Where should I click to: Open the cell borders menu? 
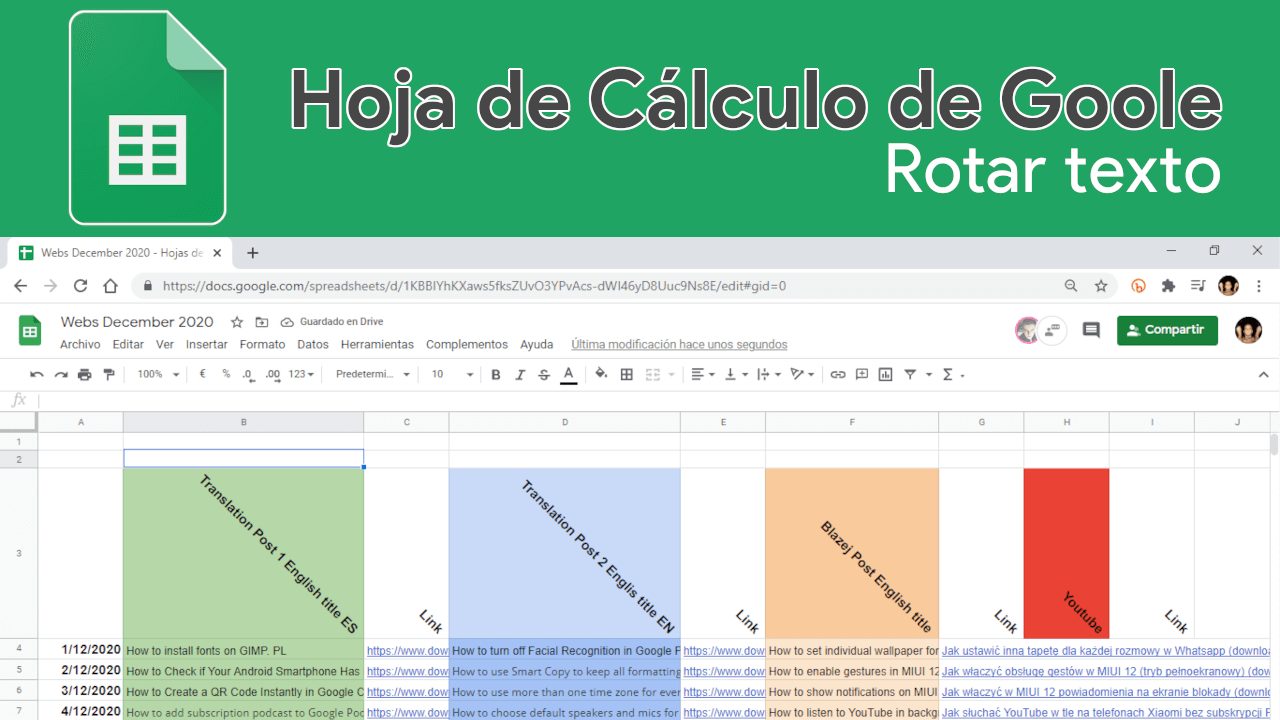(x=627, y=374)
